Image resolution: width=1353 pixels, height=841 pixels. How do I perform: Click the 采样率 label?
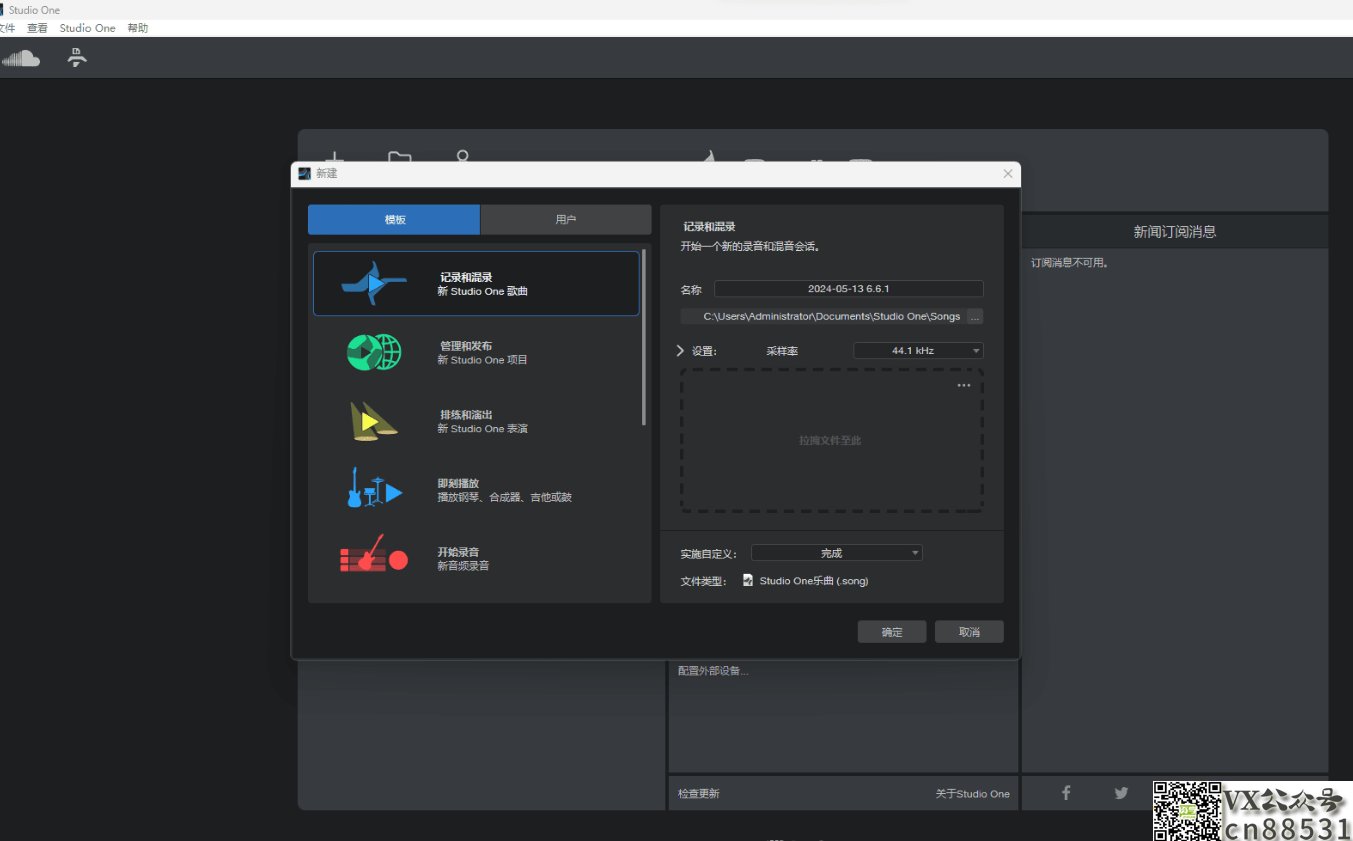tap(782, 351)
